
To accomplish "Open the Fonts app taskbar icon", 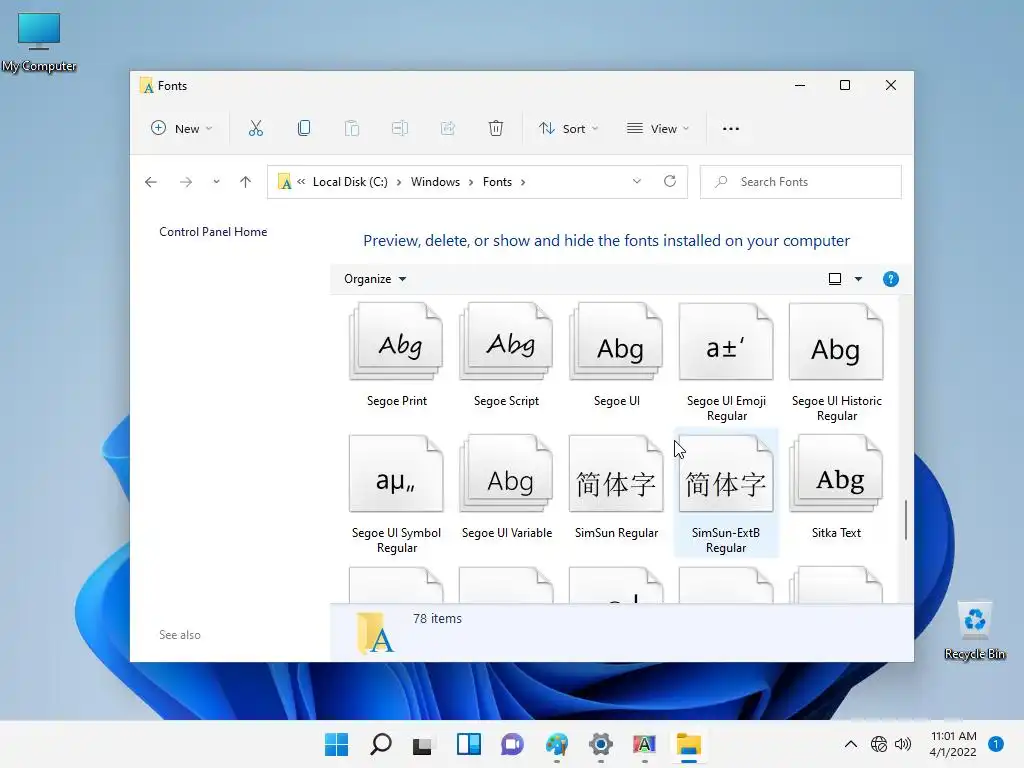I will click(644, 744).
